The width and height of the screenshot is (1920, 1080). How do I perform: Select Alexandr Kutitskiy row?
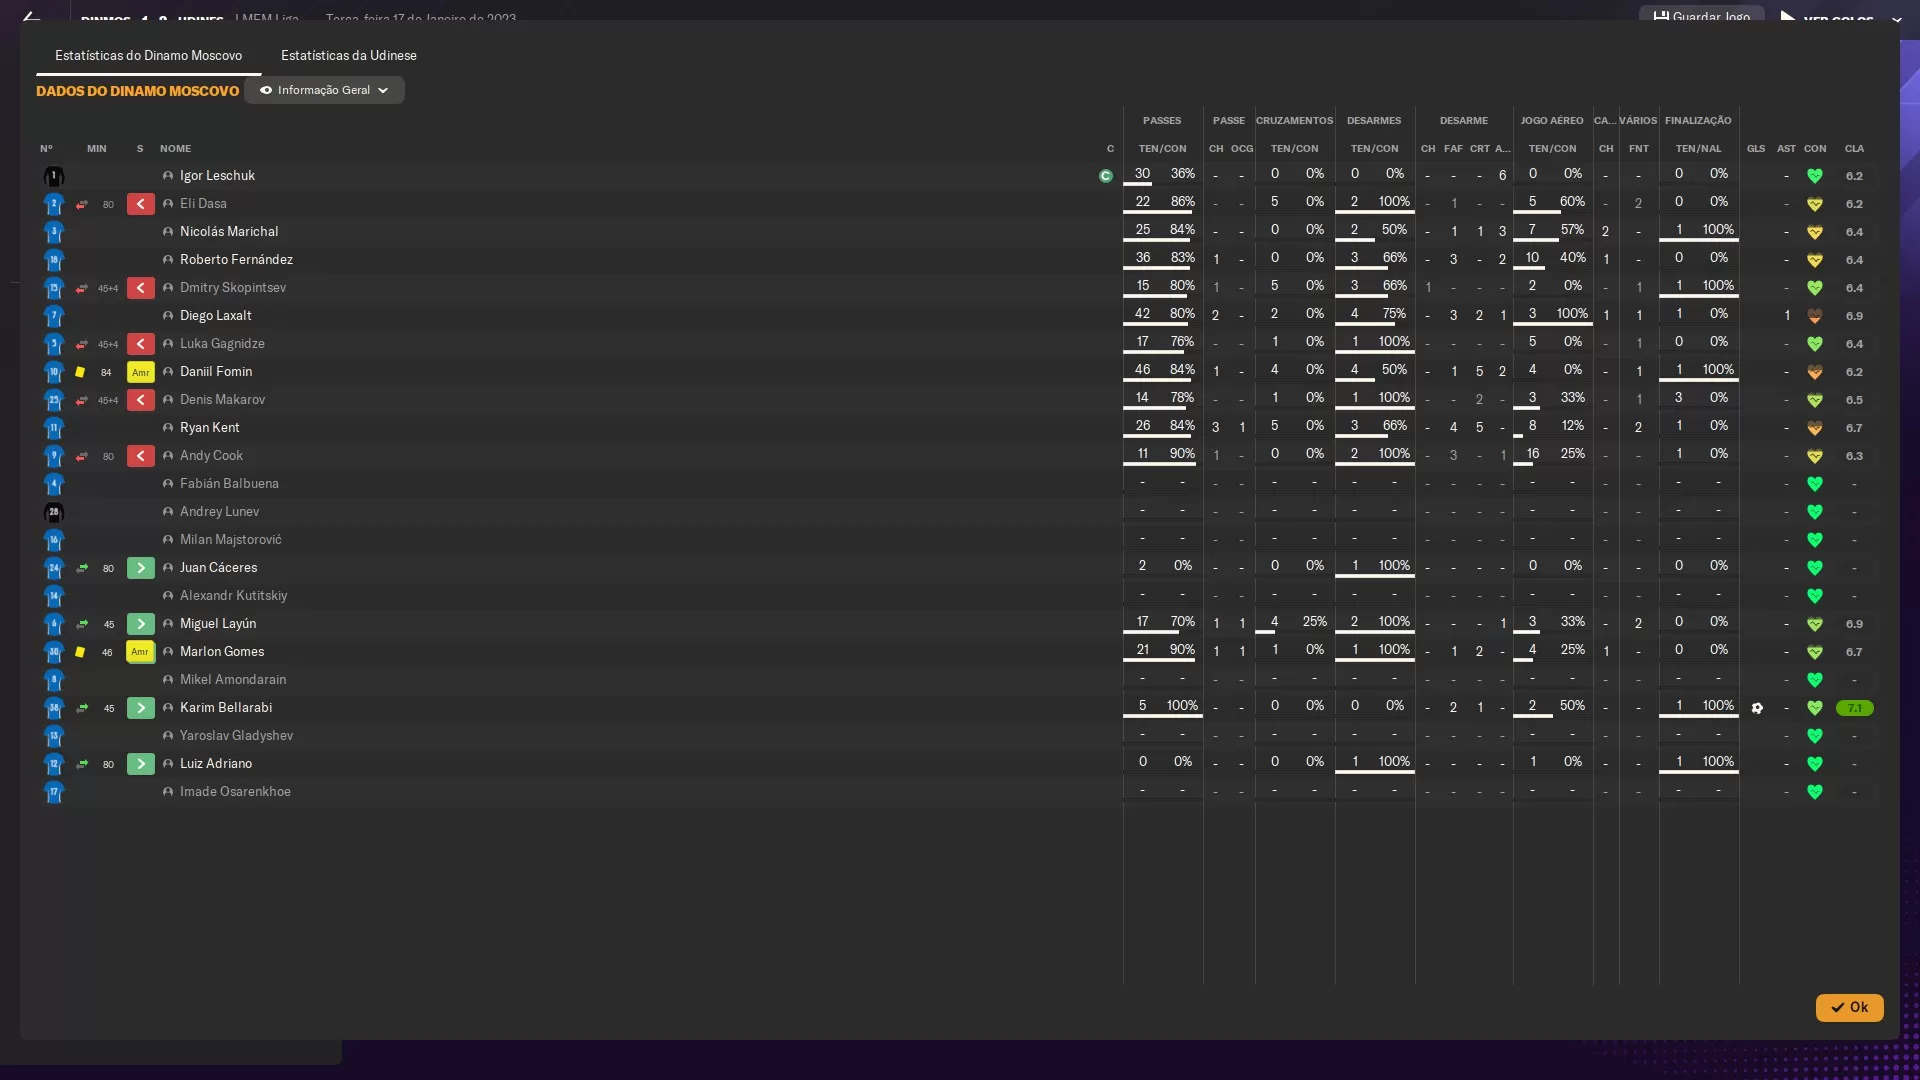coord(958,596)
